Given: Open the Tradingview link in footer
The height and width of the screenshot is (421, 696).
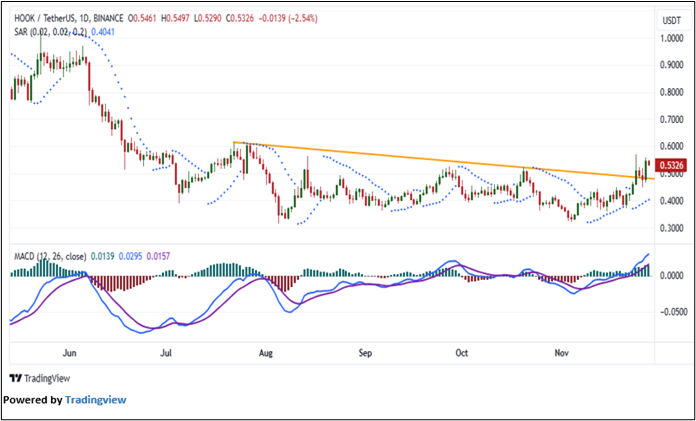Looking at the screenshot, I should tap(96, 400).
